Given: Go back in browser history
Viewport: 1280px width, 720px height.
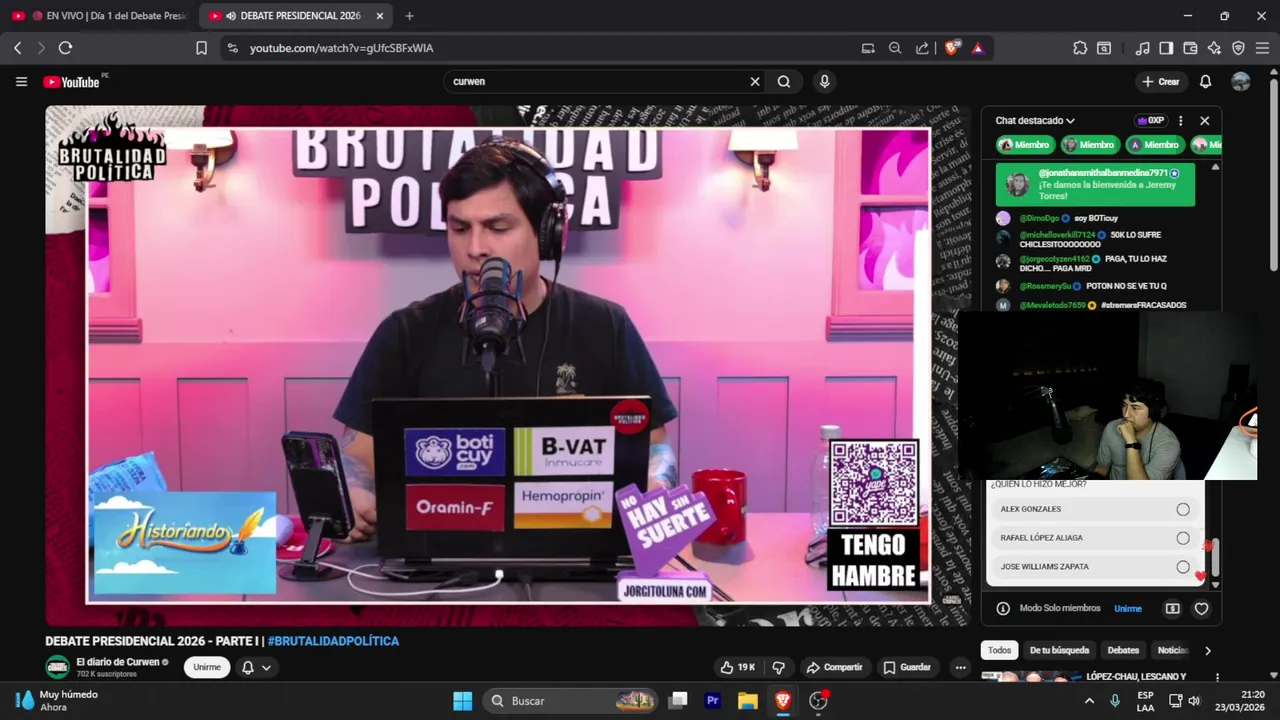Looking at the screenshot, I should click(x=17, y=48).
